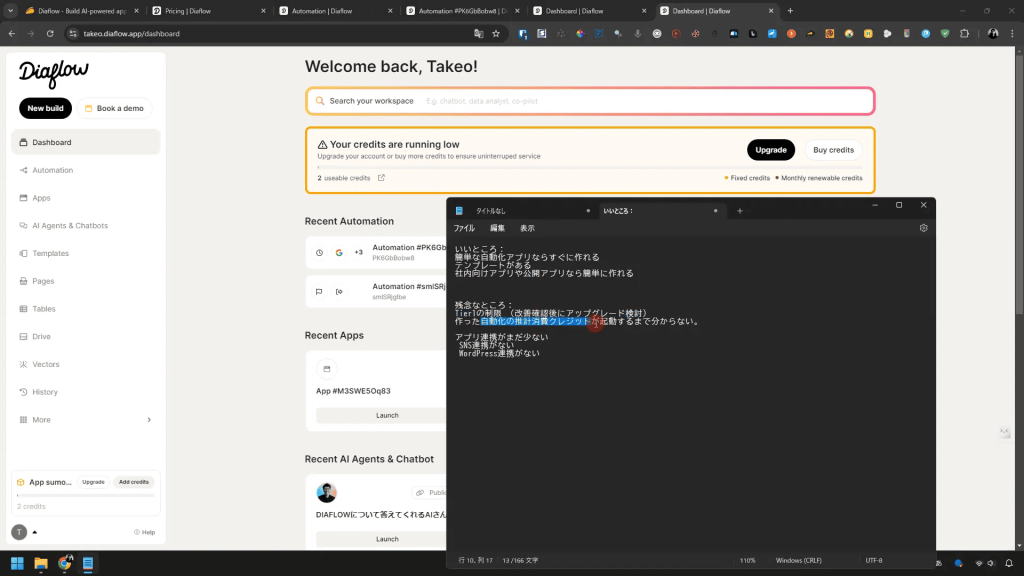1024x576 pixels.
Task: Open Notepad from the taskbar
Action: click(88, 563)
